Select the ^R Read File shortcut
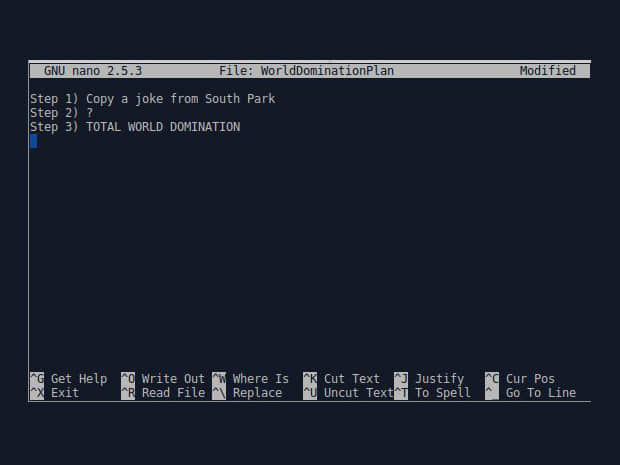This screenshot has height=465, width=620. [x=163, y=393]
